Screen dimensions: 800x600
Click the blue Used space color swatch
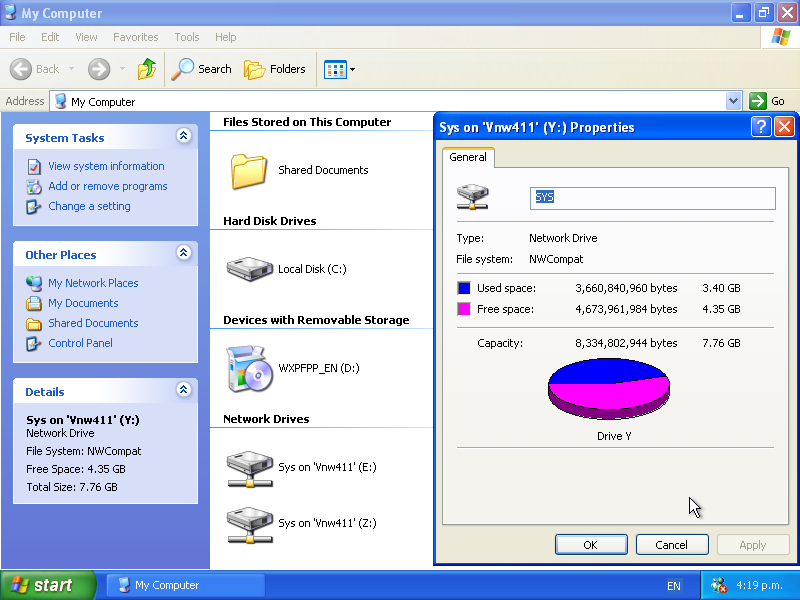tap(464, 288)
